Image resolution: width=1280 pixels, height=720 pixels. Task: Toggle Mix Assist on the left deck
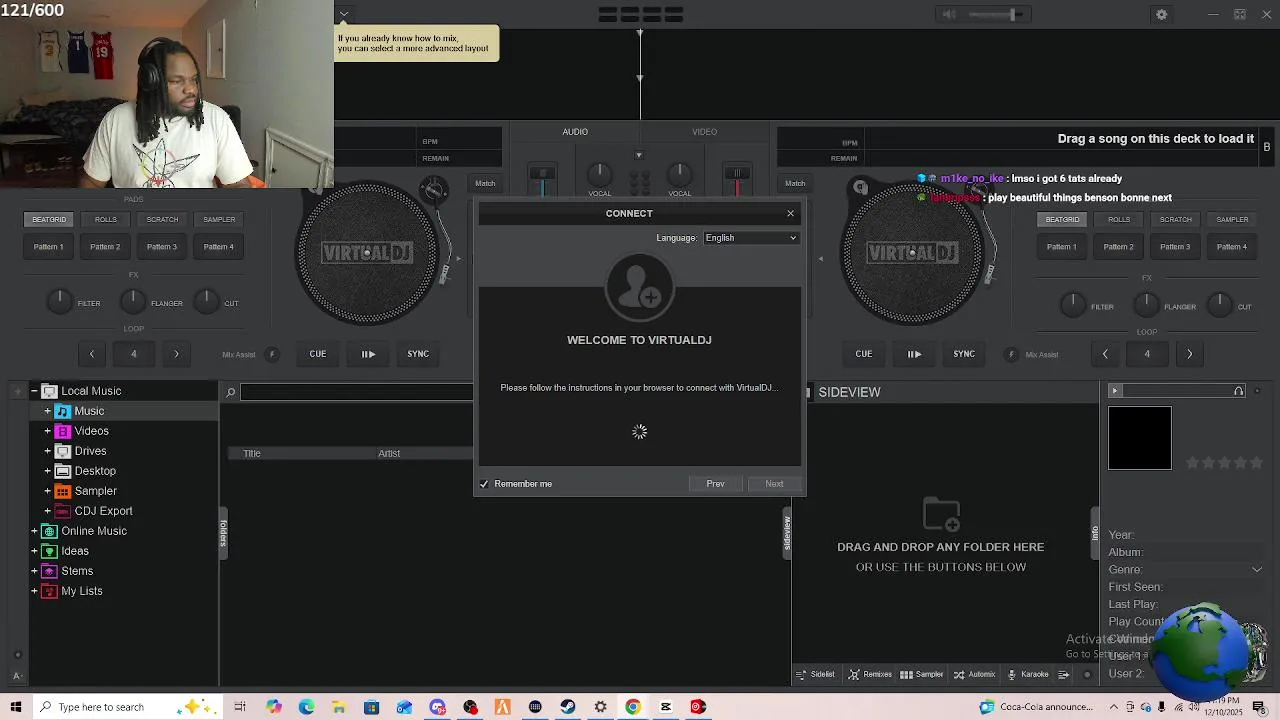pyautogui.click(x=271, y=354)
